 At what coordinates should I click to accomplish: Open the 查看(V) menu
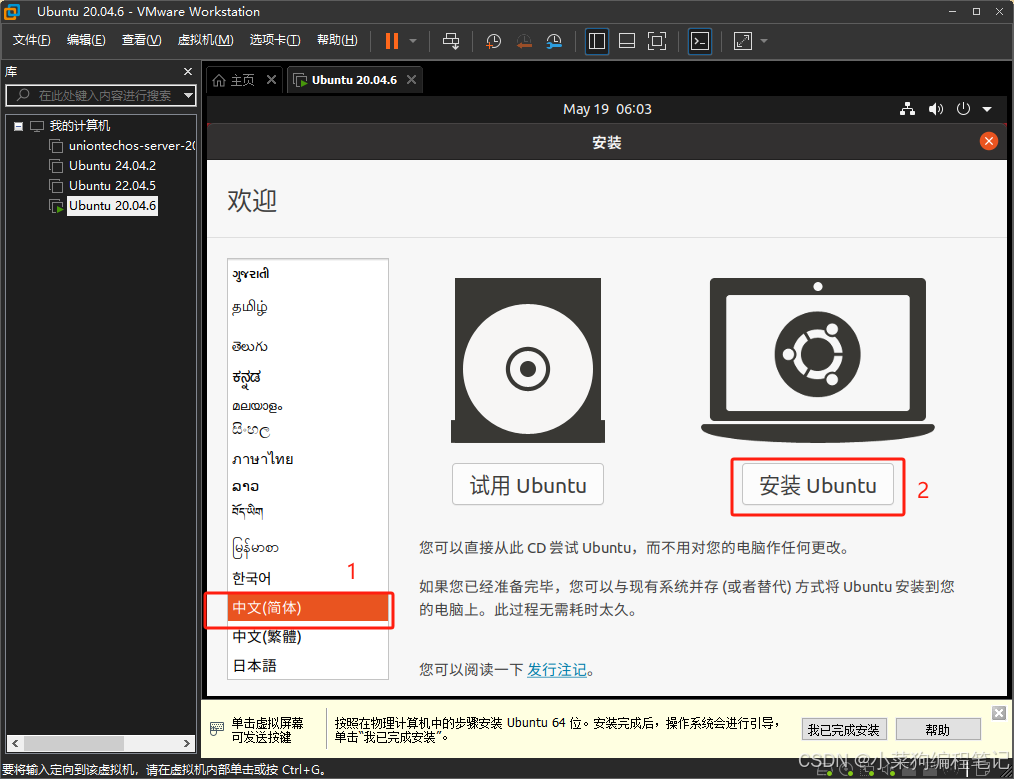point(141,40)
